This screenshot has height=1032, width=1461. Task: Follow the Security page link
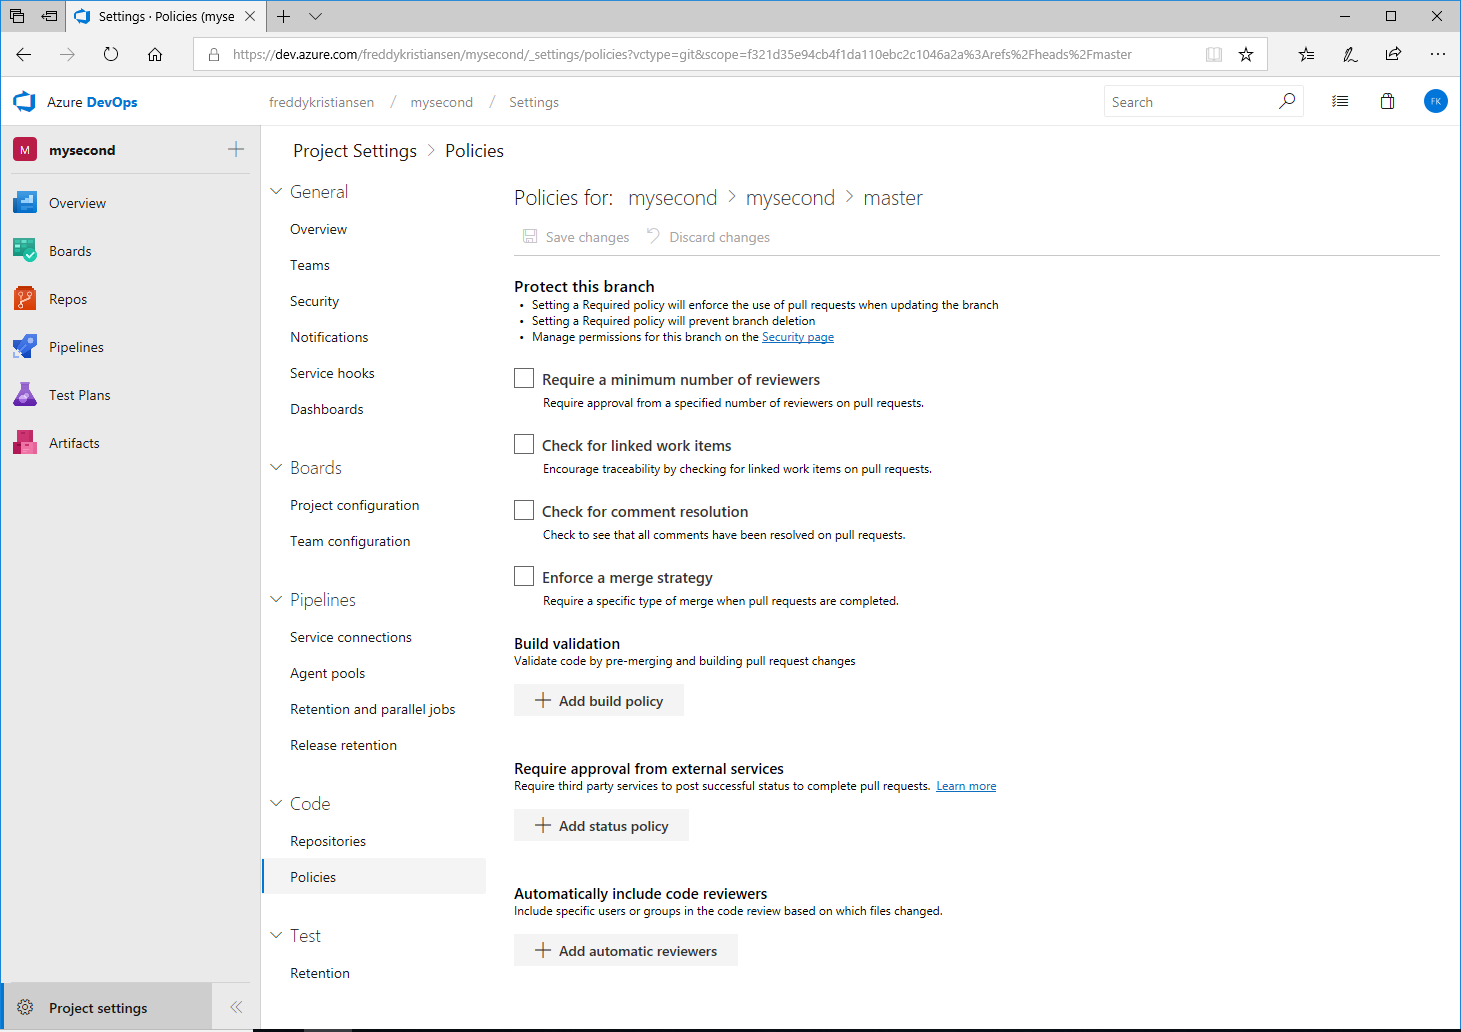point(797,338)
